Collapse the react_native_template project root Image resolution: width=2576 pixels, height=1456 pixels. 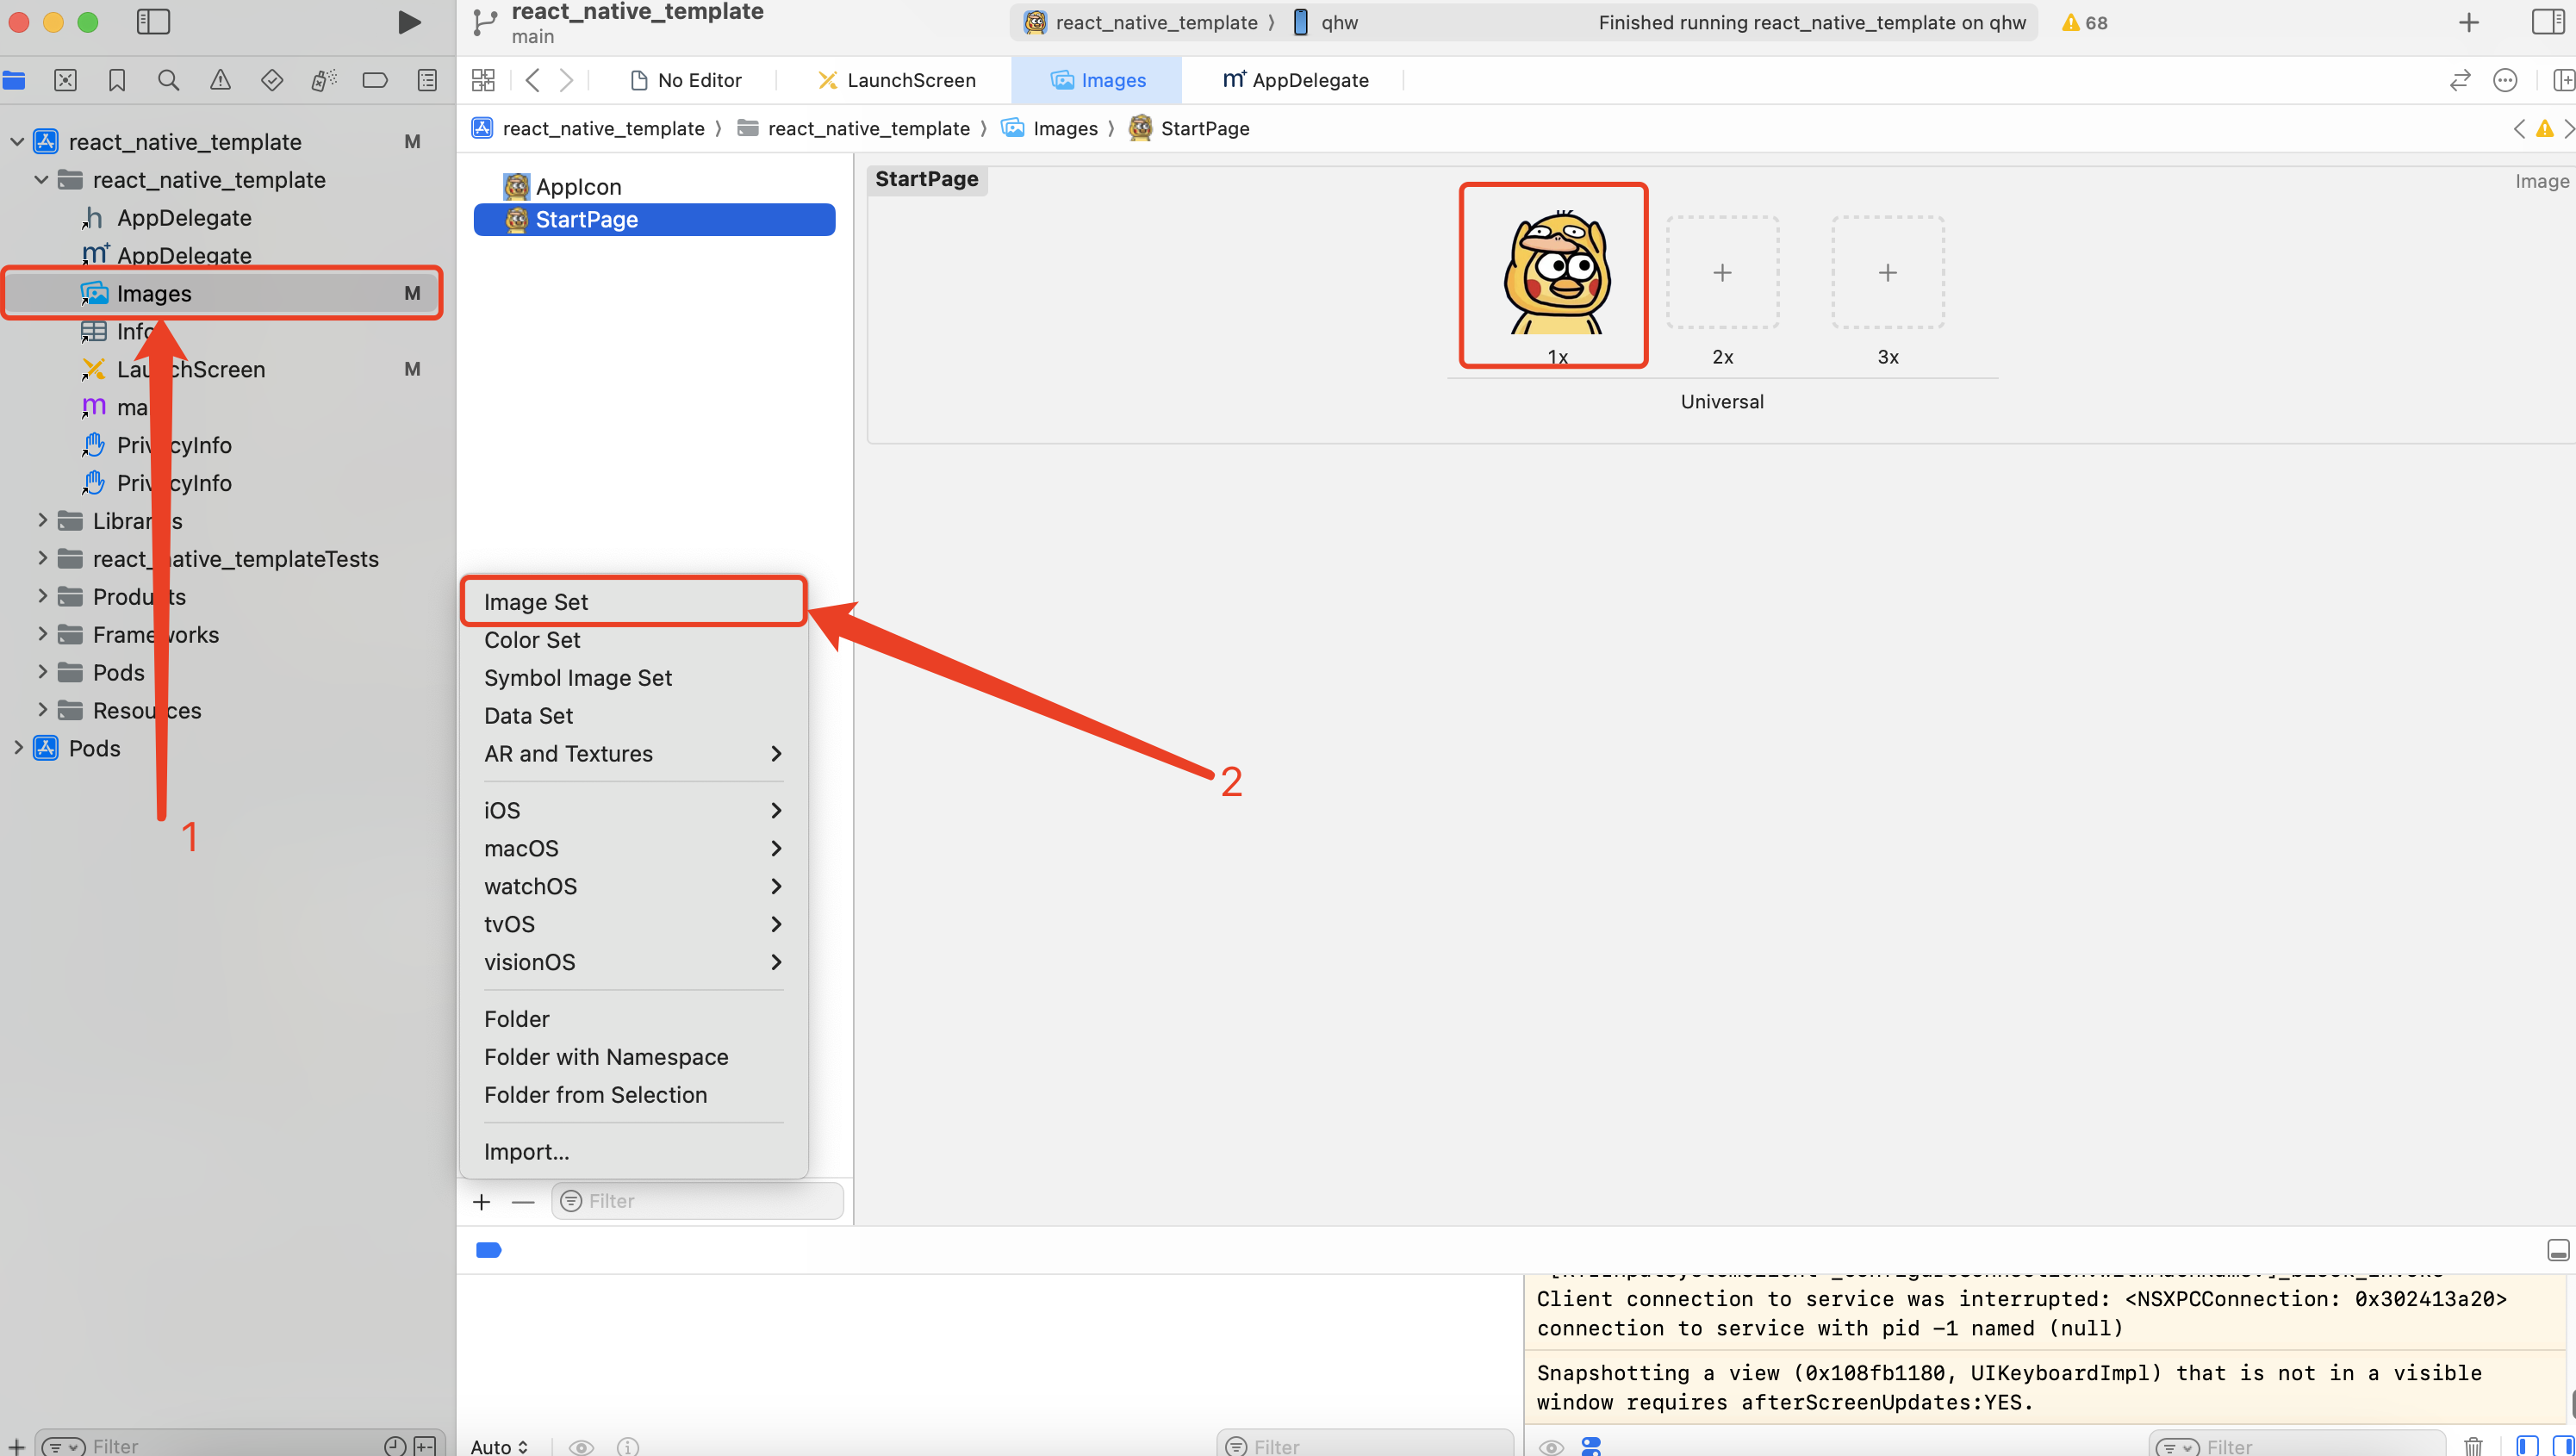click(17, 142)
